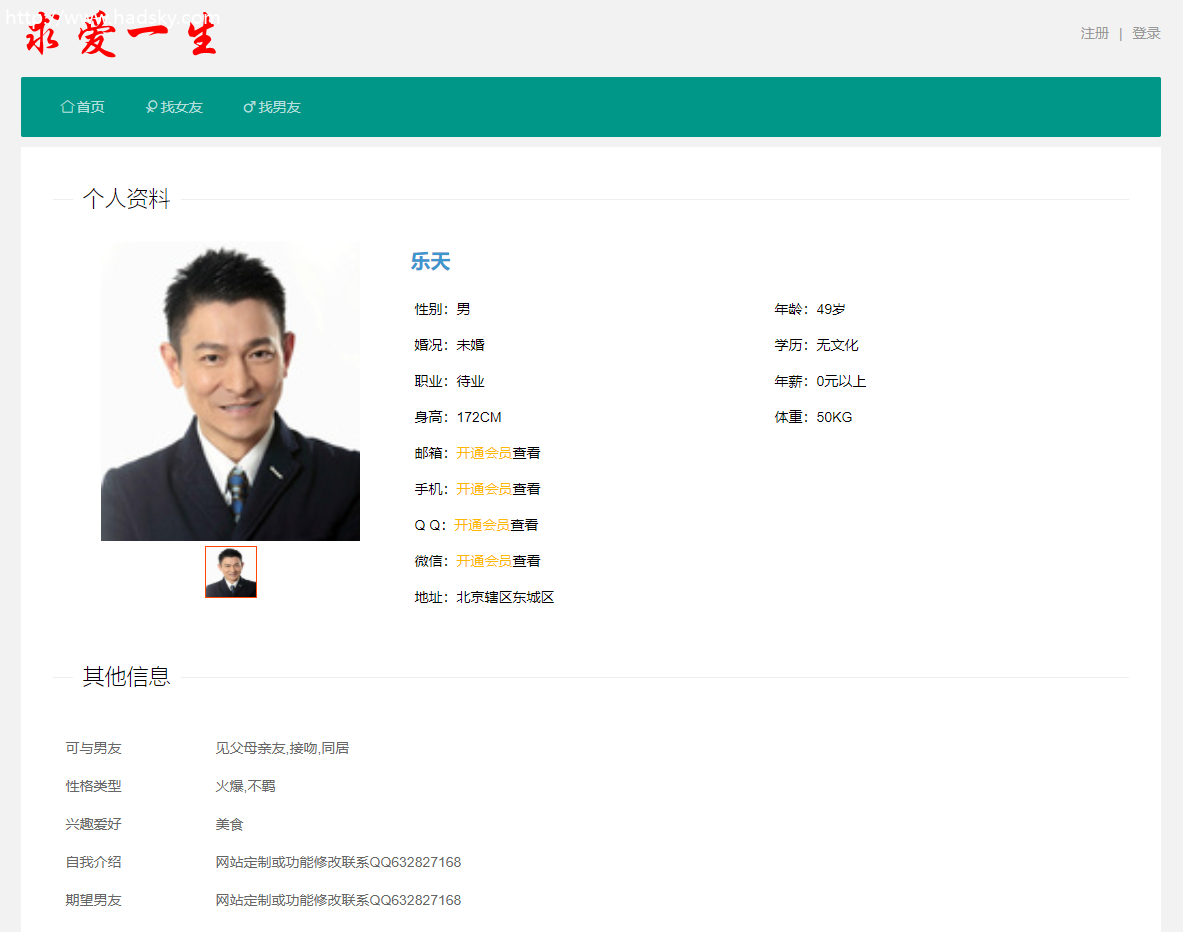Image resolution: width=1183 pixels, height=932 pixels.
Task: Go to the 找女友 menu item
Action: click(x=181, y=107)
